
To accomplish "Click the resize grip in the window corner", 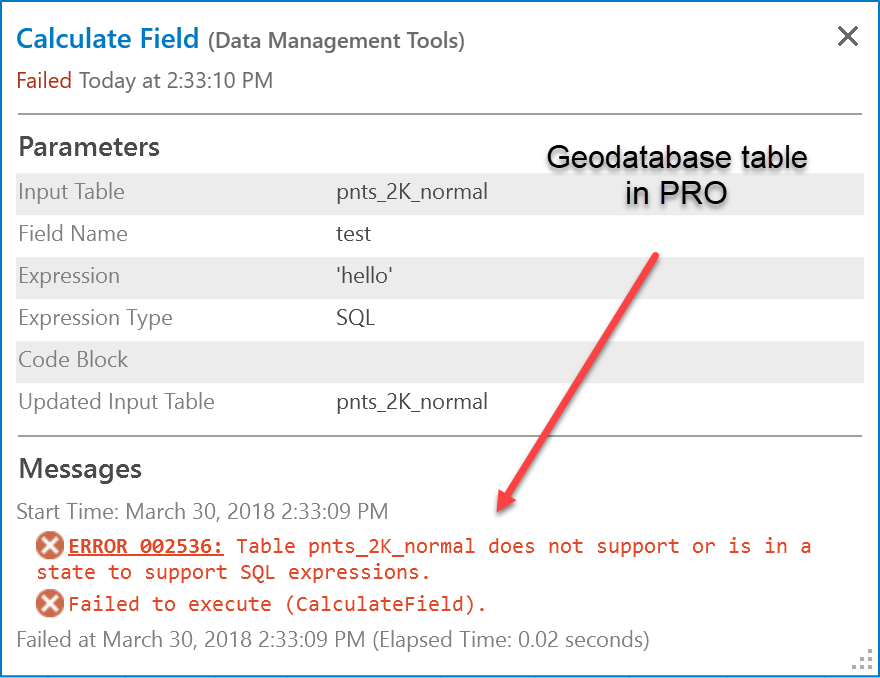I will tap(862, 661).
